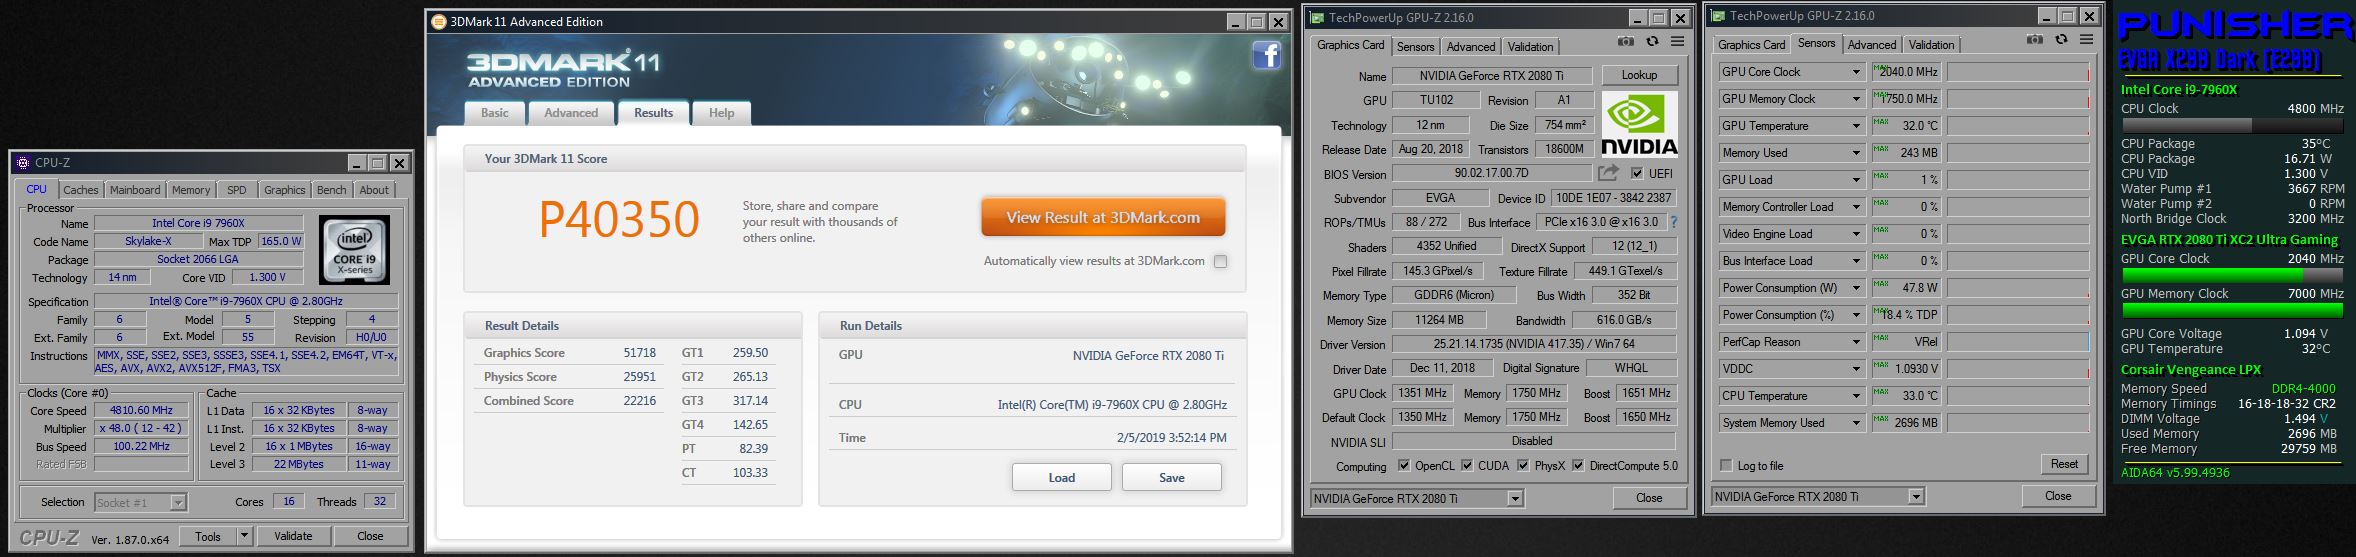The height and width of the screenshot is (557, 2356).
Task: Click MAX indicator for VDDC sensor
Action: 1880,365
